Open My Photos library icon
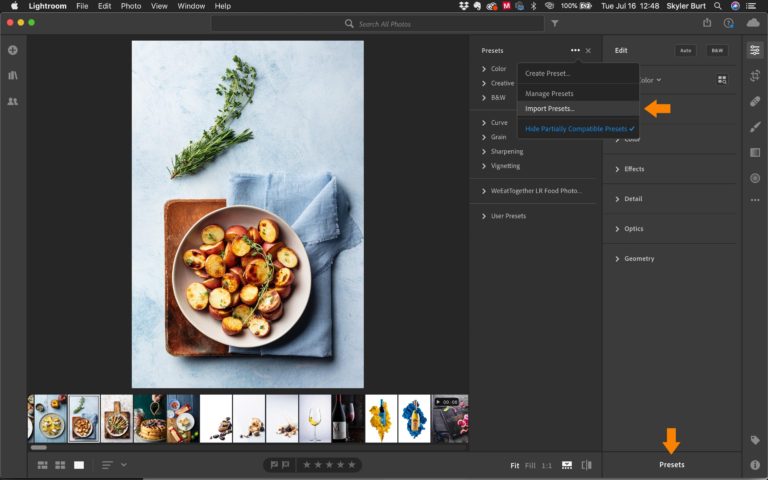768x480 pixels. 13,75
